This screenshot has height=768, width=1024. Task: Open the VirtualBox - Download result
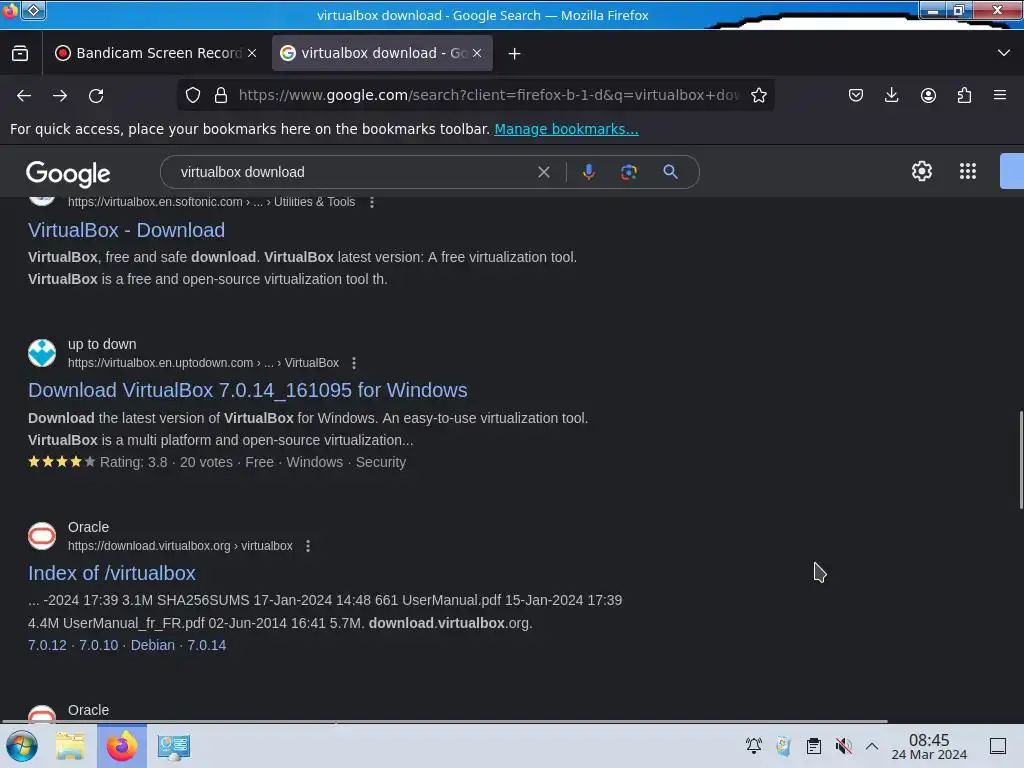[127, 230]
